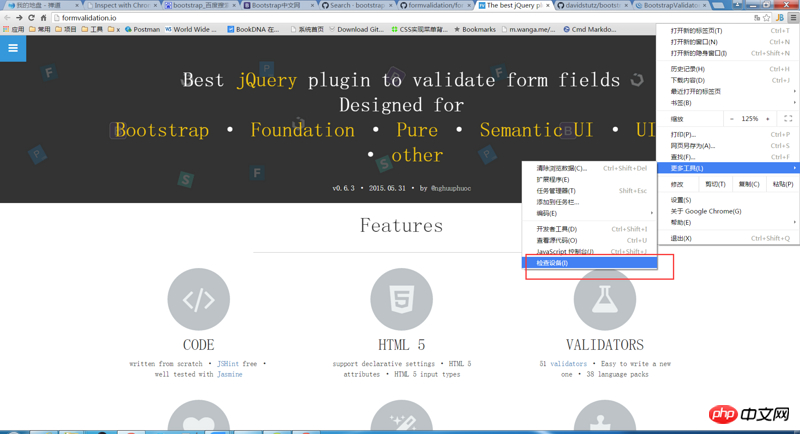Click the JSHint link under CODE
The height and width of the screenshot is (434, 800).
[228, 364]
